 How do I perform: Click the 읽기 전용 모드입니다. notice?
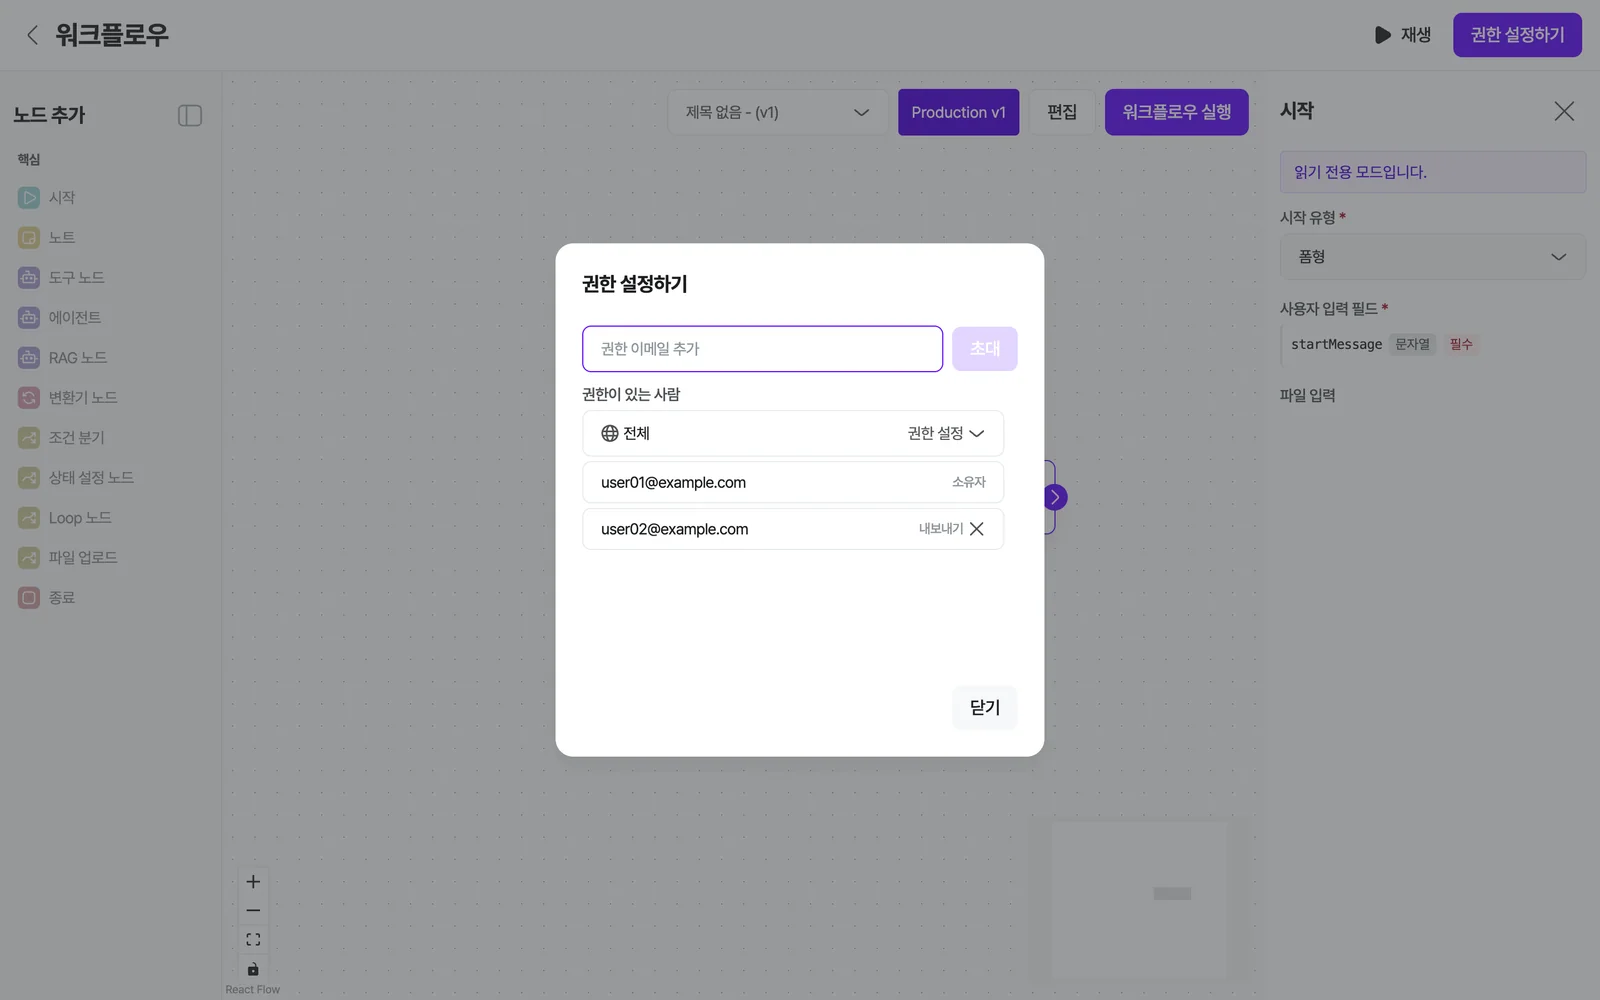(1433, 172)
